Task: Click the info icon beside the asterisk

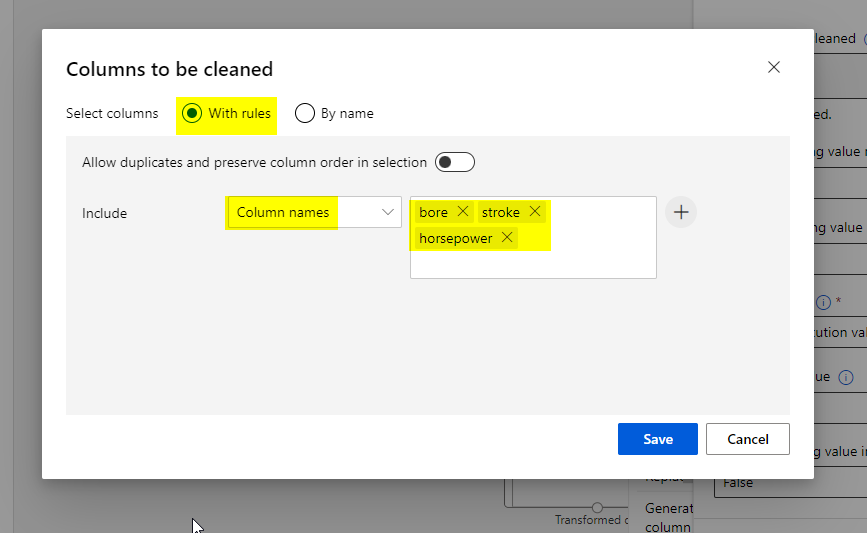Action: click(823, 302)
